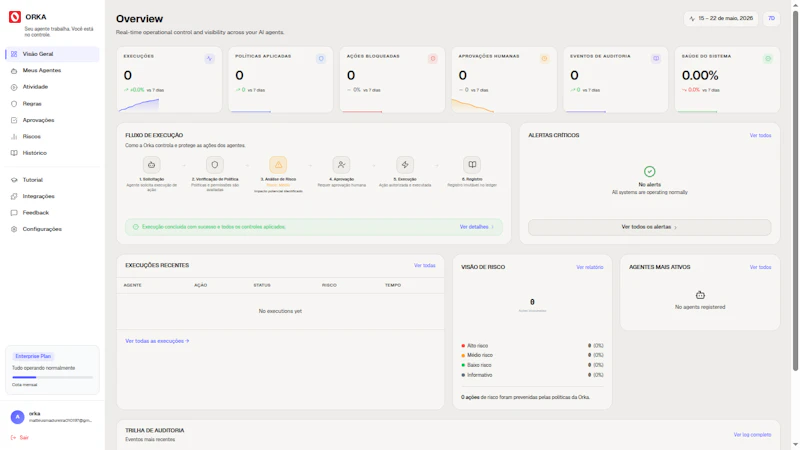
Task: Click the 1. Solicitação robot step icon
Action: [152, 165]
